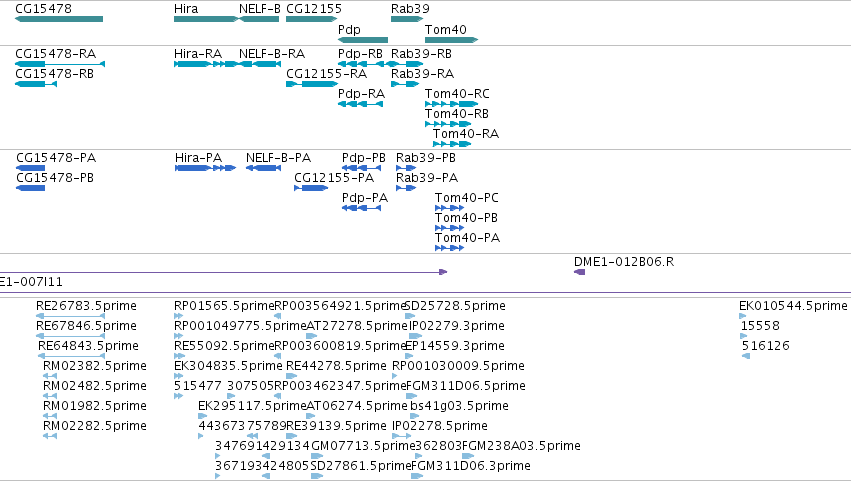Click EST EK304835.5prime

(228, 366)
